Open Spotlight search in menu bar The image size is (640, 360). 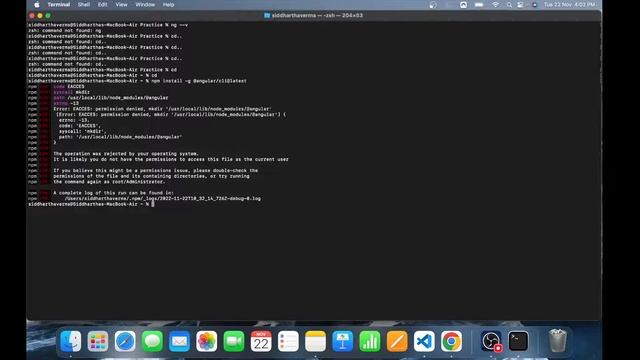509,5
